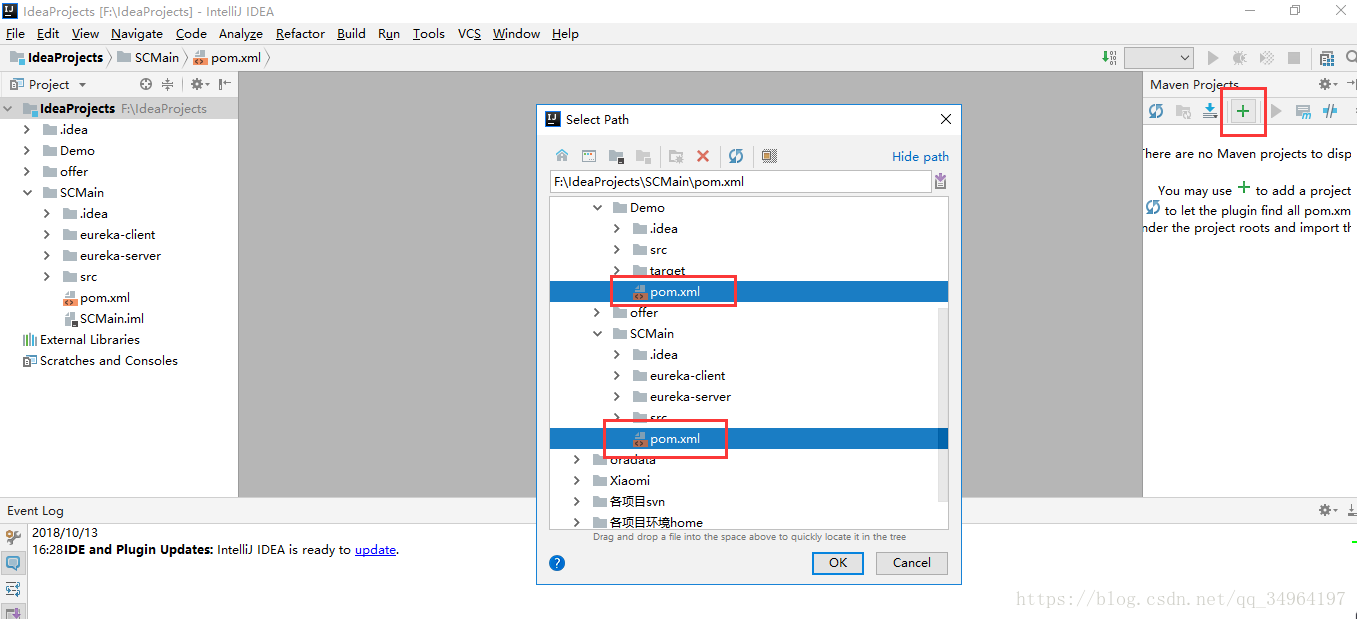Open Project Structure from main toolbar

pos(1327,58)
